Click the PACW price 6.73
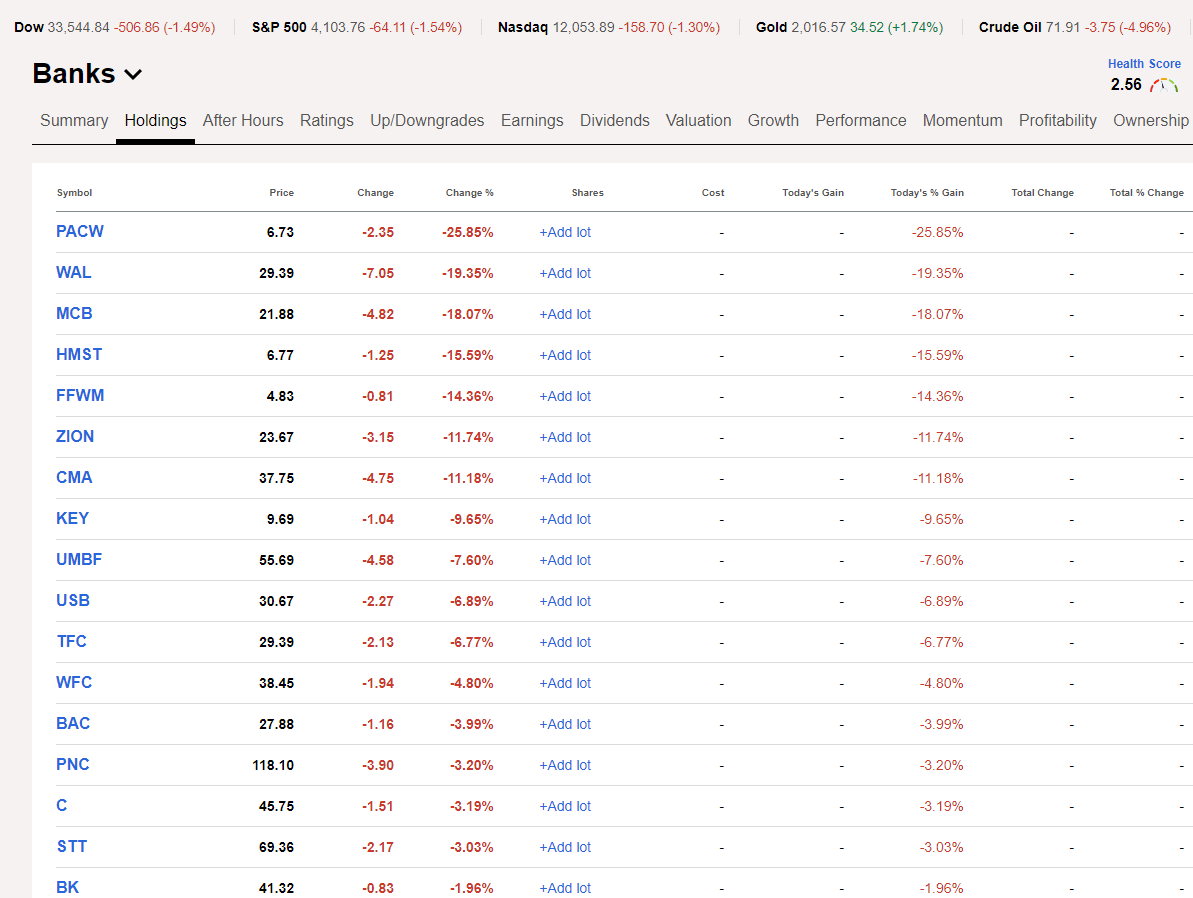 pyautogui.click(x=280, y=232)
